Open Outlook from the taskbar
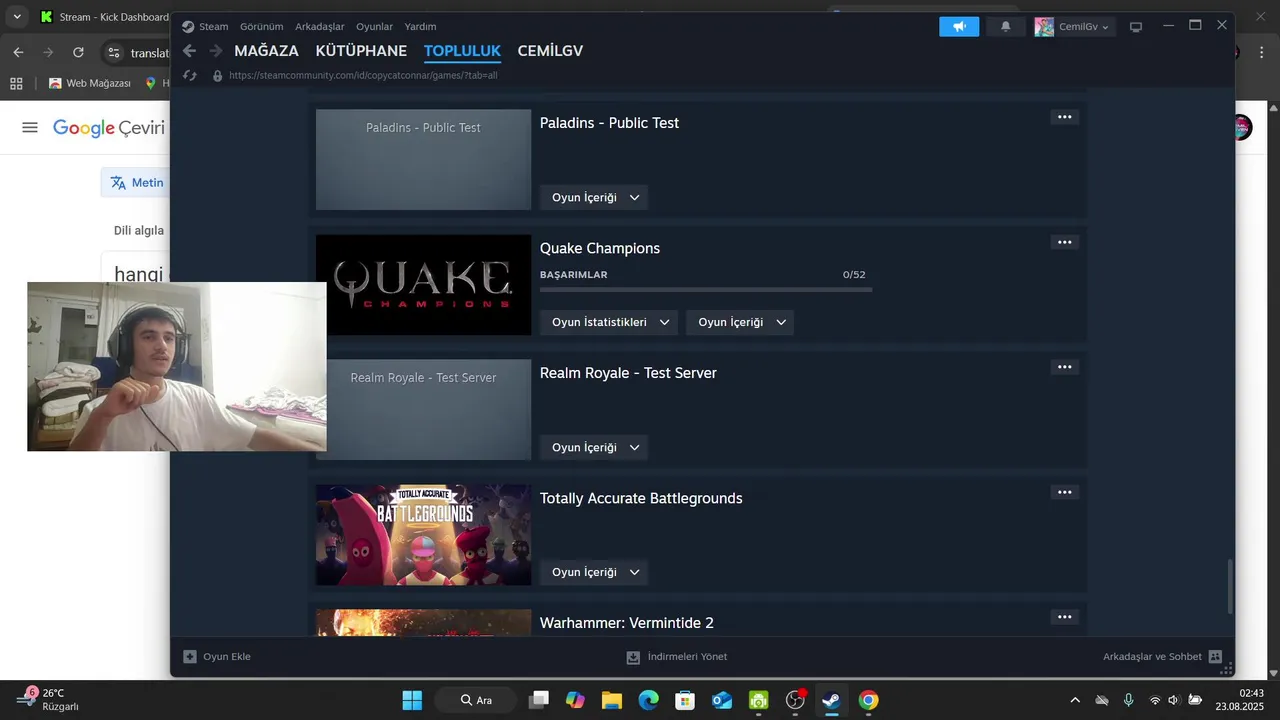This screenshot has height=720, width=1280. pyautogui.click(x=722, y=700)
